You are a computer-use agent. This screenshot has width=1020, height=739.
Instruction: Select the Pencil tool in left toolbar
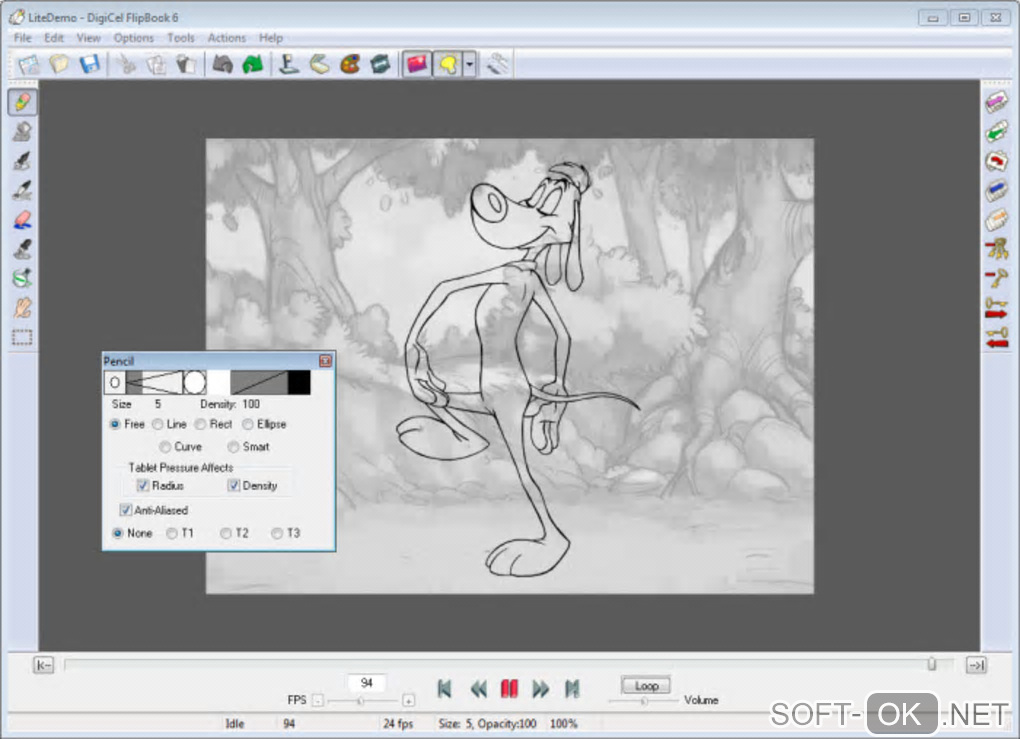tap(22, 102)
